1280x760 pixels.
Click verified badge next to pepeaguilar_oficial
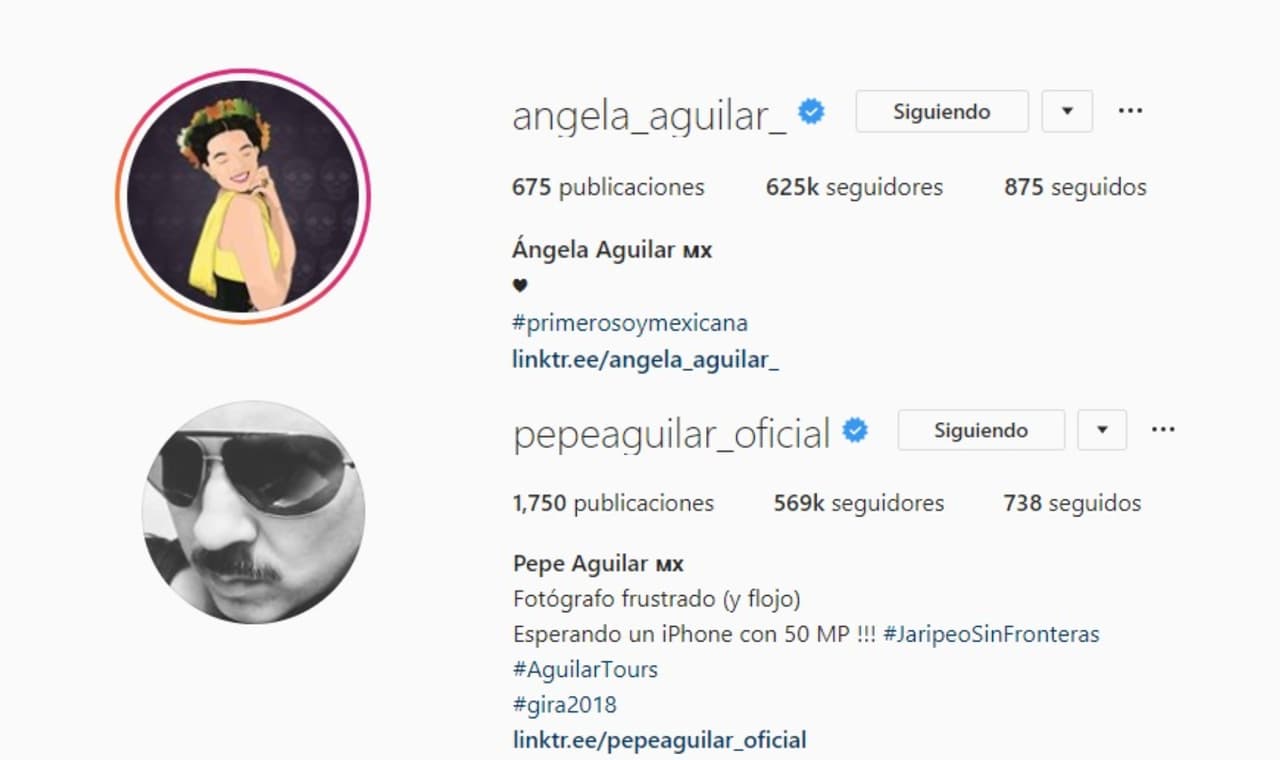[855, 431]
